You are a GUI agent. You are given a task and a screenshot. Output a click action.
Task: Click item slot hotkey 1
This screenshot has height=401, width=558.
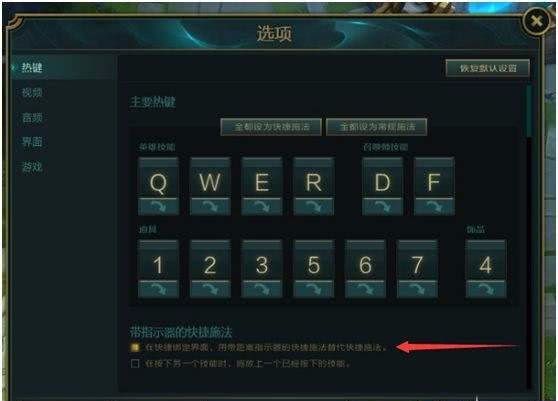158,261
